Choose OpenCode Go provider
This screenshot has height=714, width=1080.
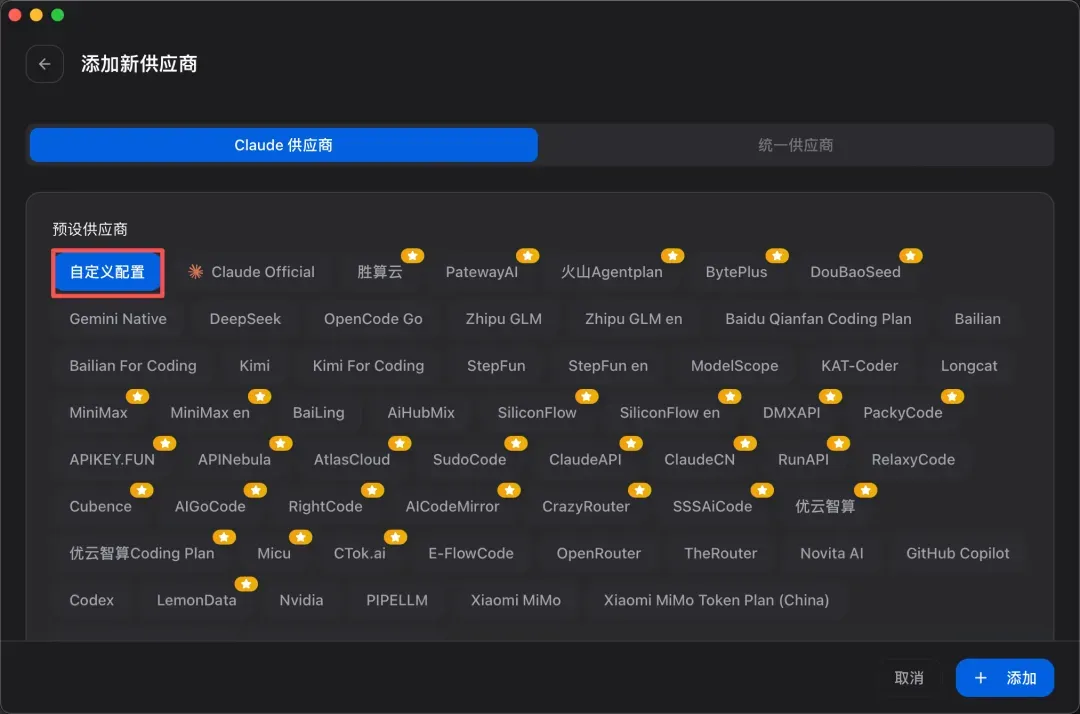[x=373, y=319]
